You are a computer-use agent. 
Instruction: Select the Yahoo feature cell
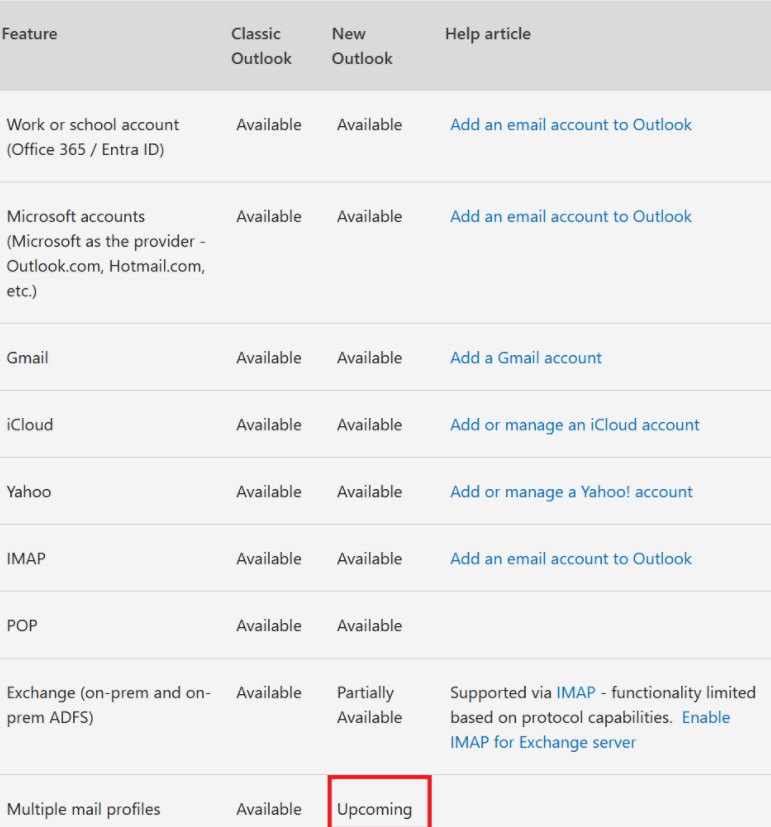click(x=28, y=492)
